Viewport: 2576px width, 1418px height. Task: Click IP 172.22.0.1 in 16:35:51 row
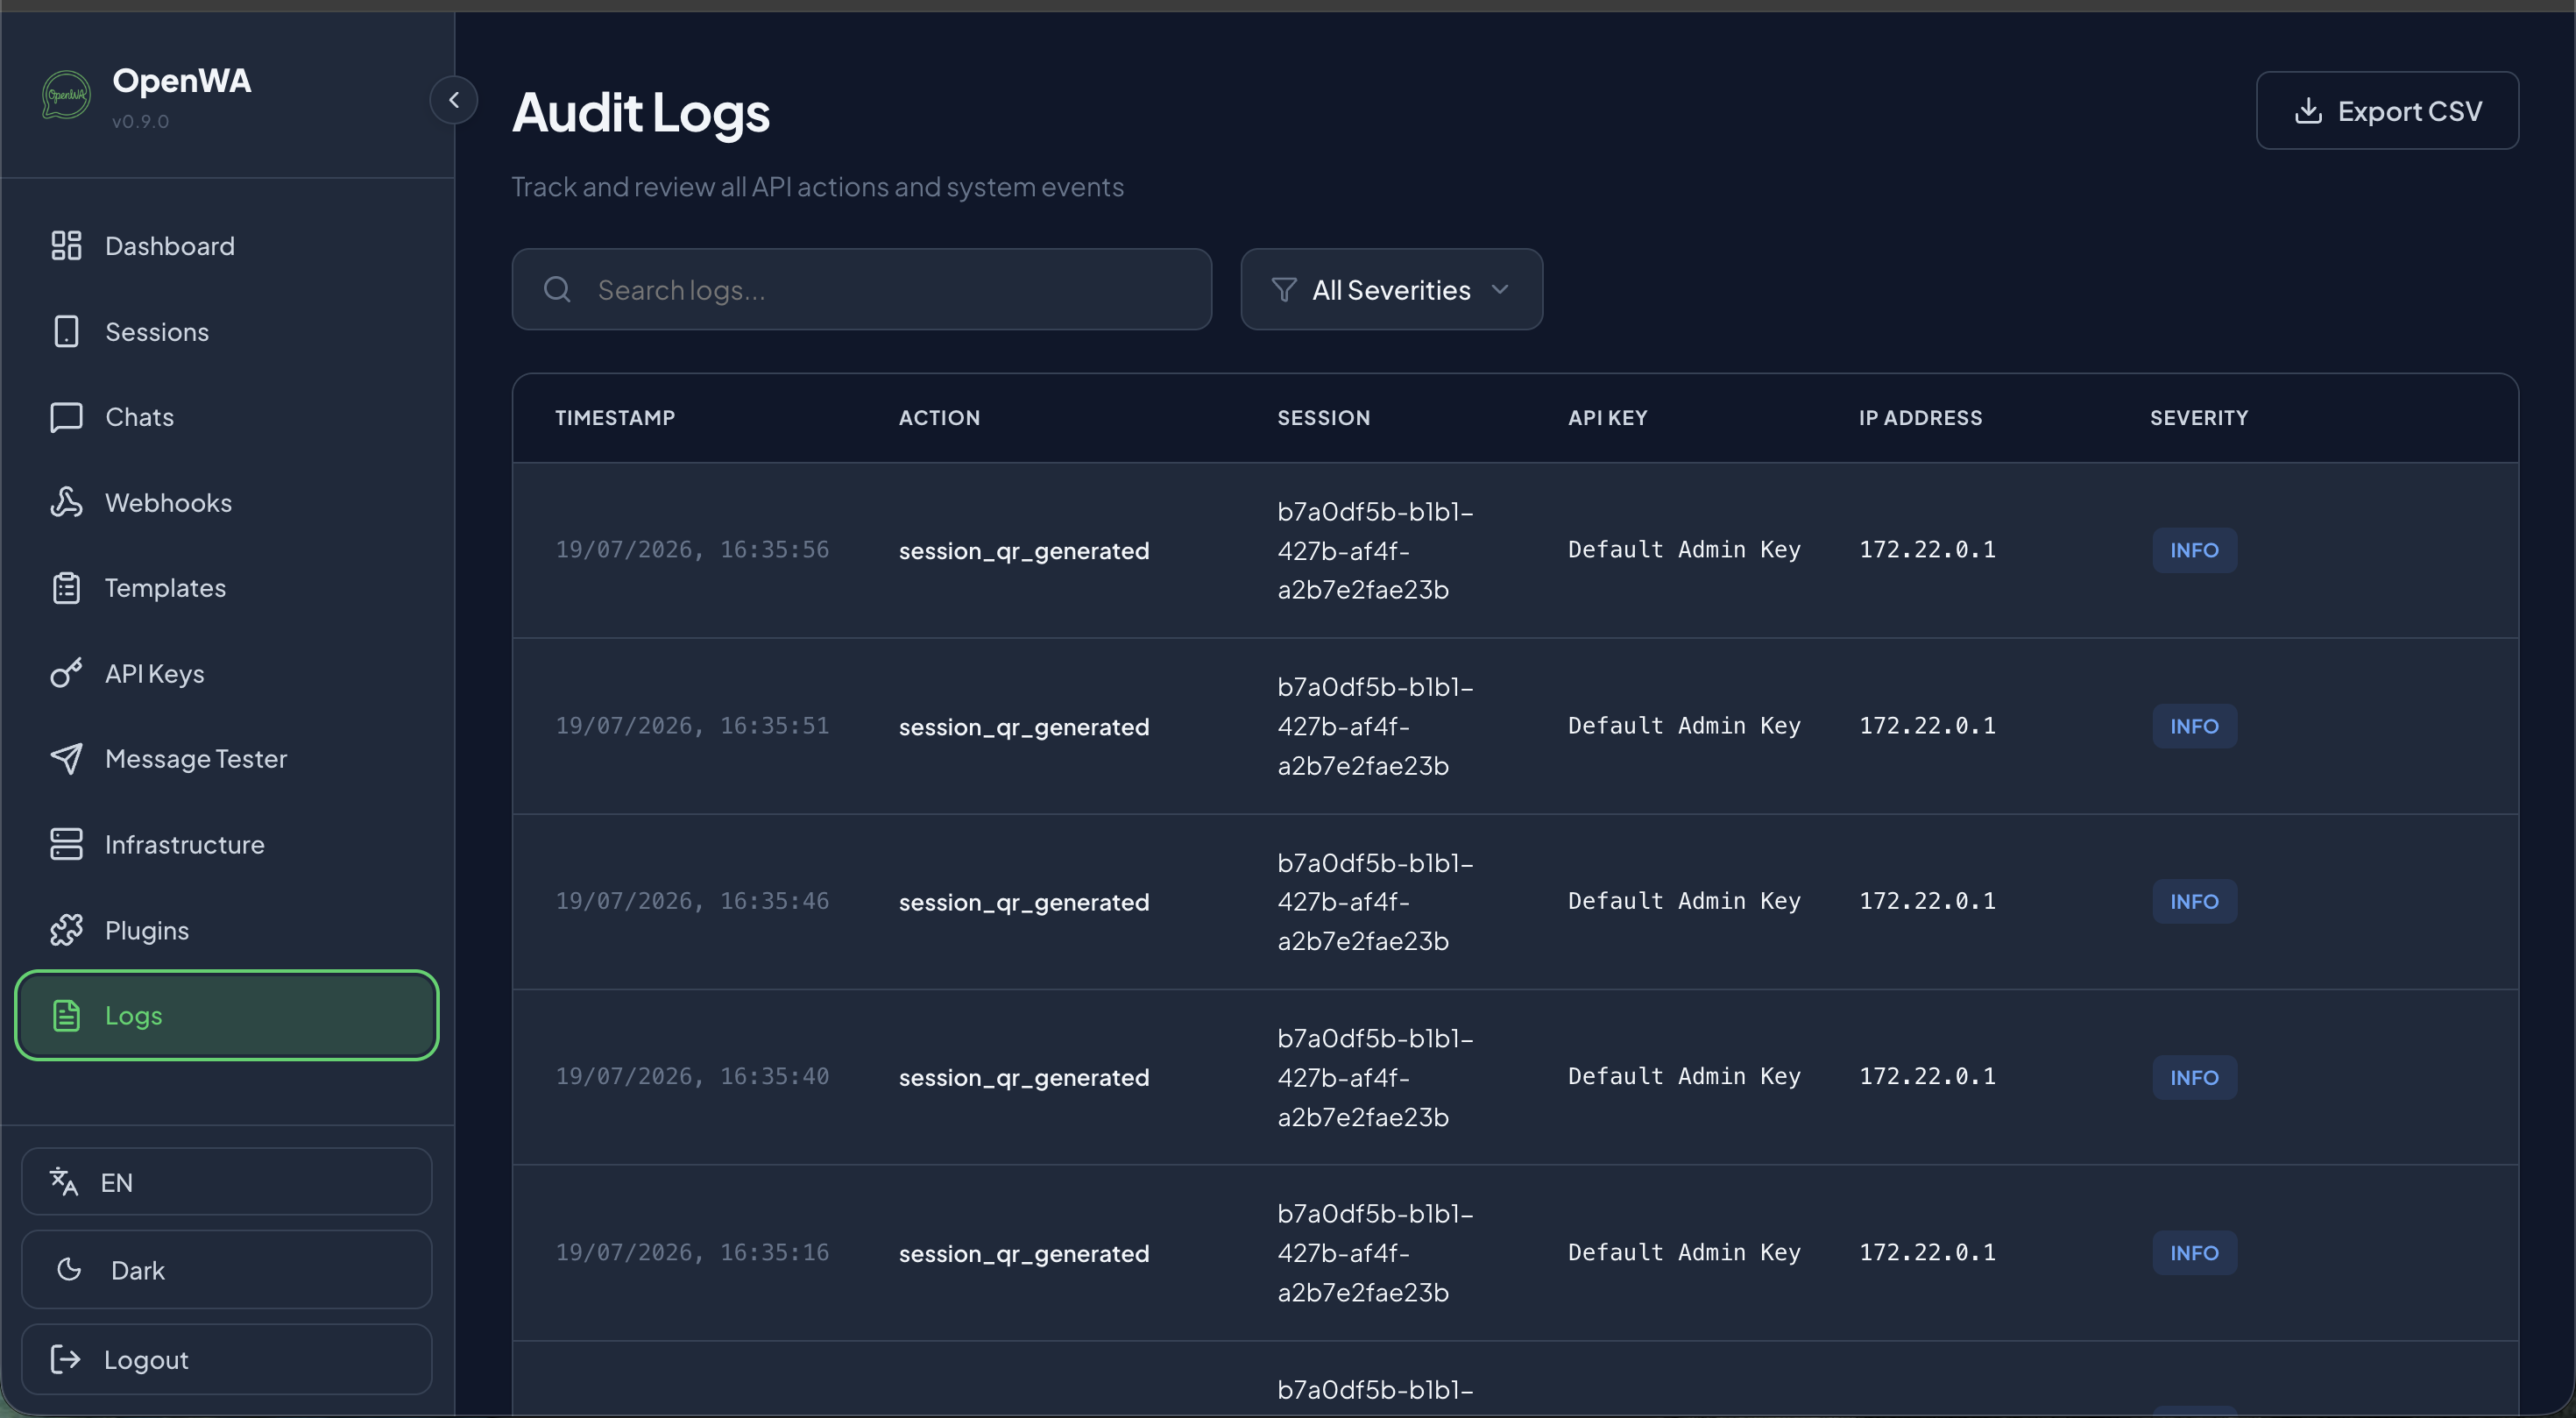pos(1927,726)
